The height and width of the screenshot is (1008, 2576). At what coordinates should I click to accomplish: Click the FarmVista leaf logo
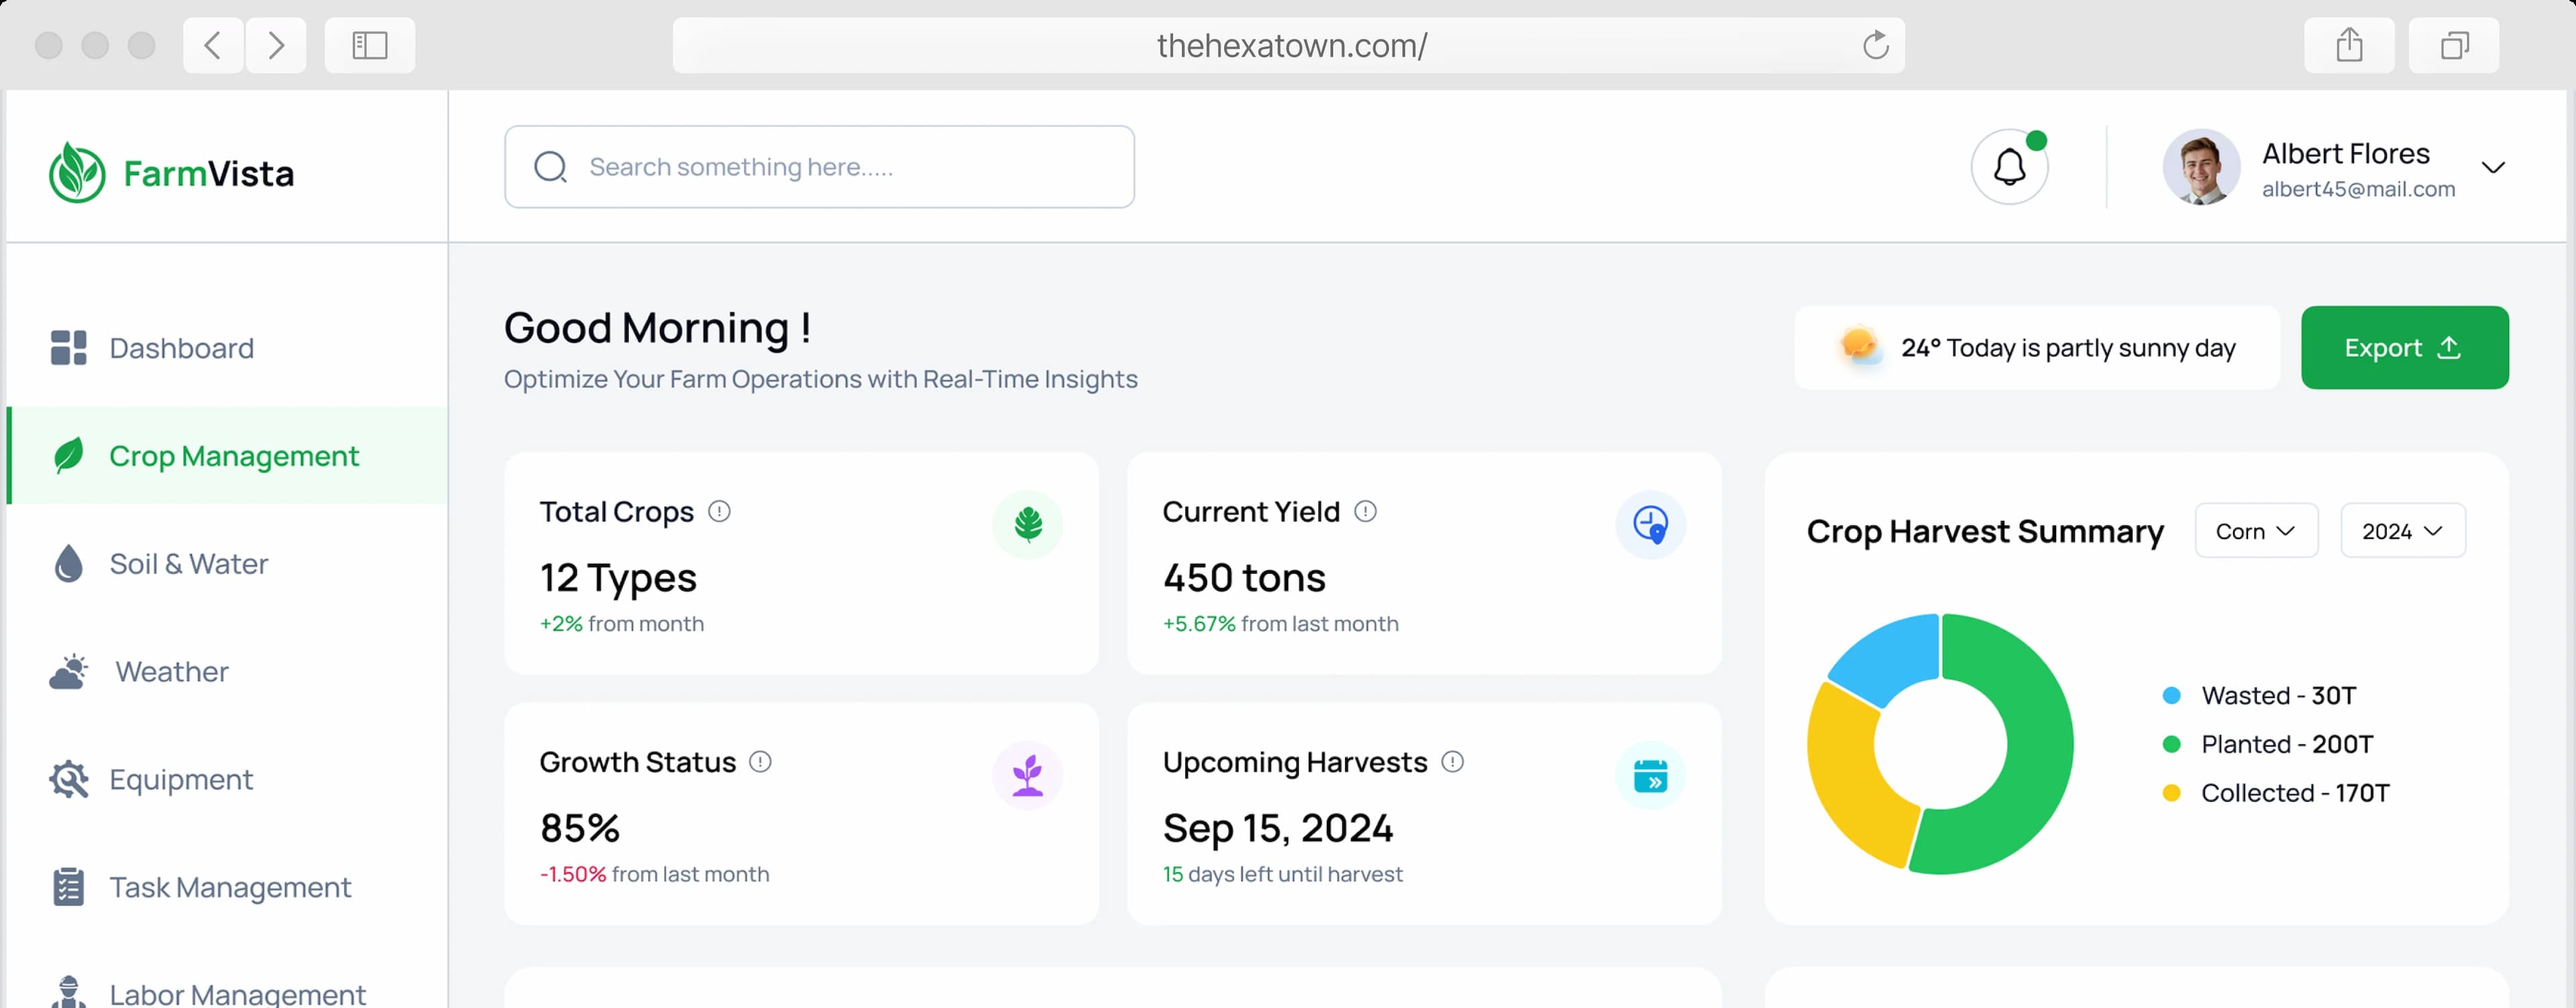pyautogui.click(x=77, y=172)
